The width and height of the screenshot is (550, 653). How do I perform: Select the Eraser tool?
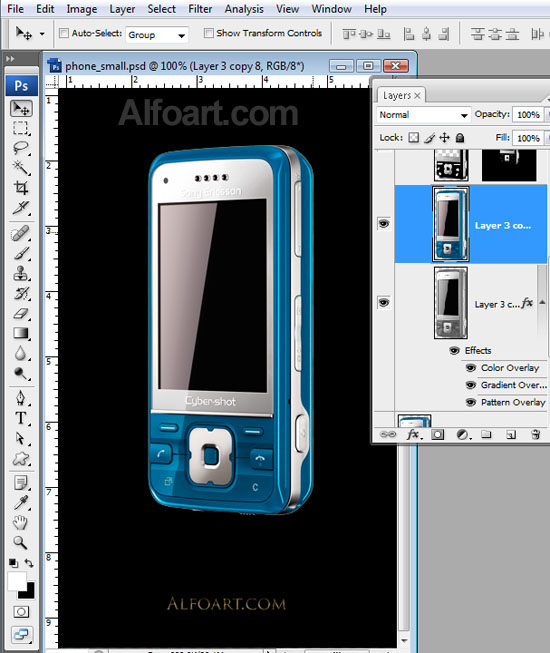pyautogui.click(x=21, y=313)
